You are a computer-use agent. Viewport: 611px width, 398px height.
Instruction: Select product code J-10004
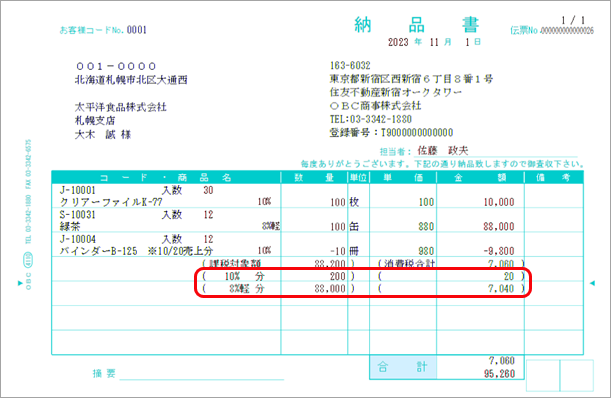(78, 239)
